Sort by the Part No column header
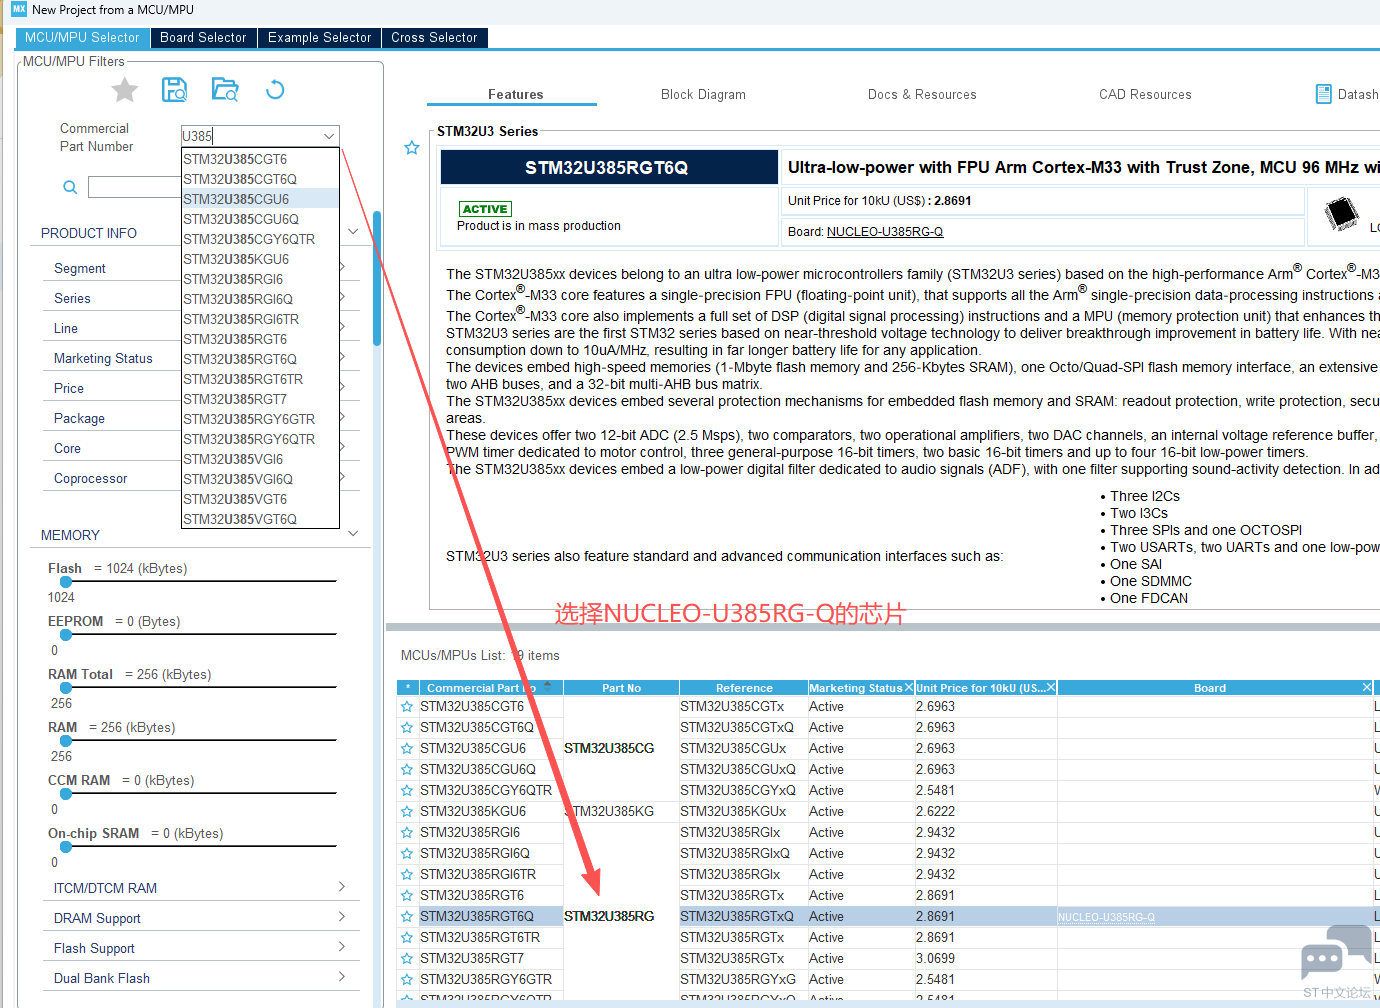 (621, 688)
